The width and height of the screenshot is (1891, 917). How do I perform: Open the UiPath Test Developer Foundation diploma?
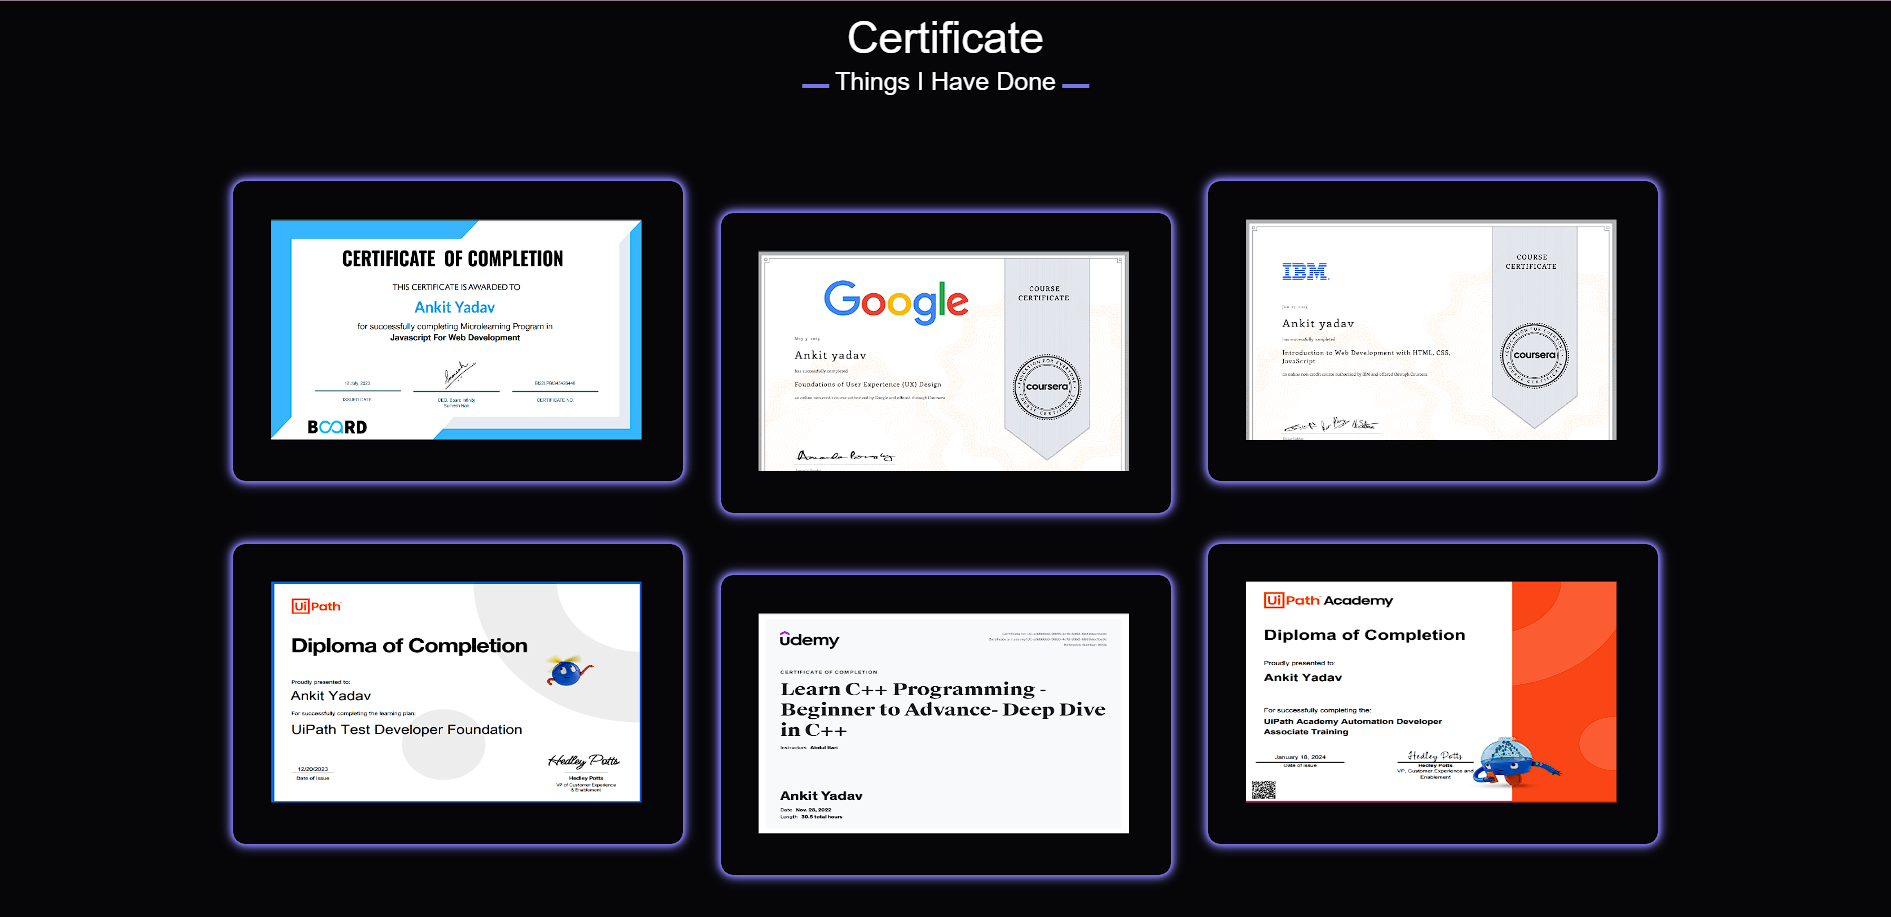pos(456,692)
